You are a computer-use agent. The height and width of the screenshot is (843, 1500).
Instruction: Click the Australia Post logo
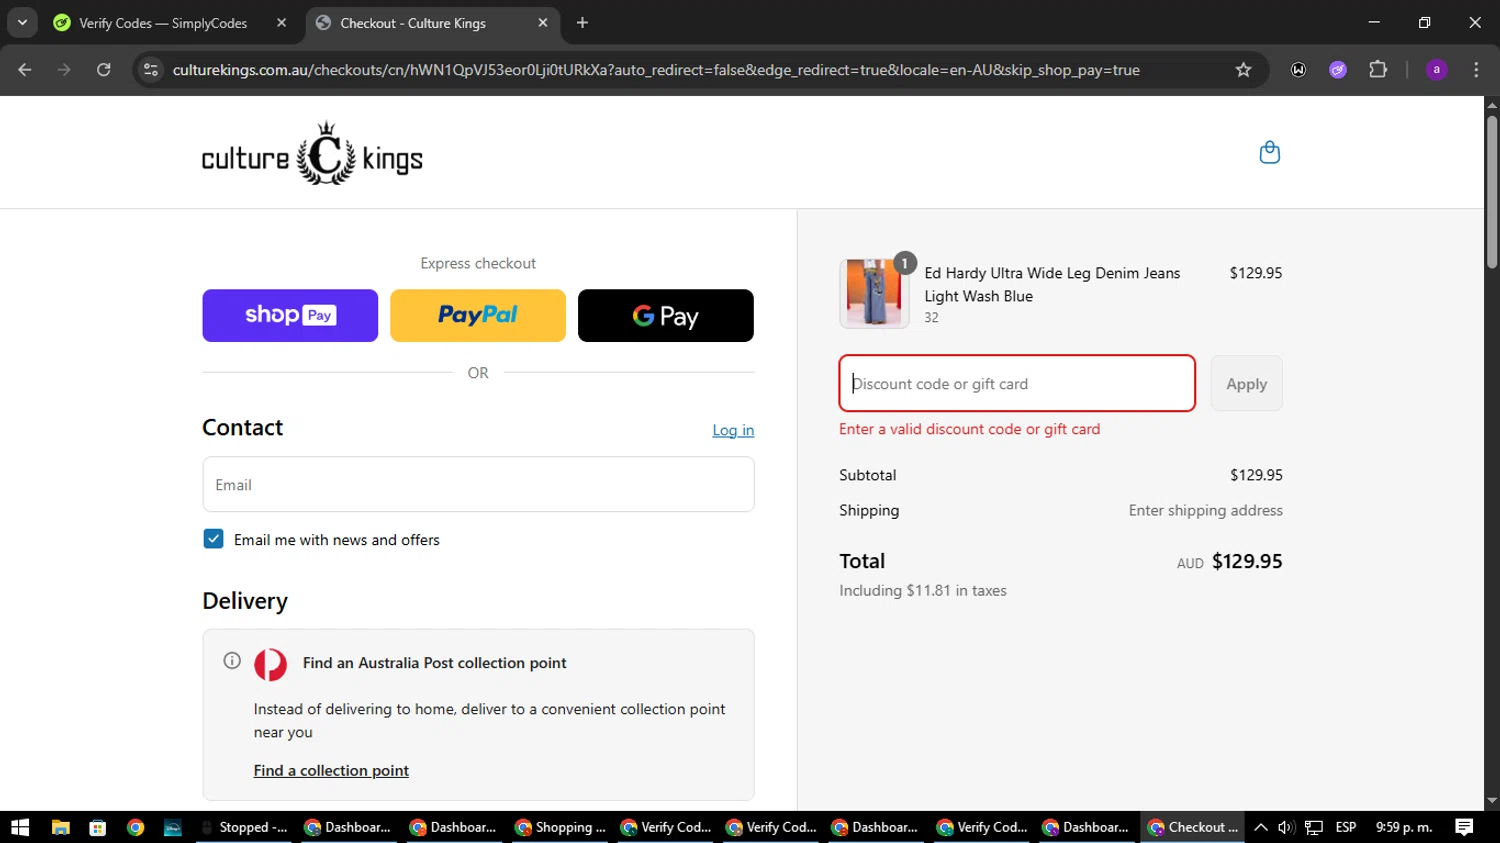tap(270, 664)
